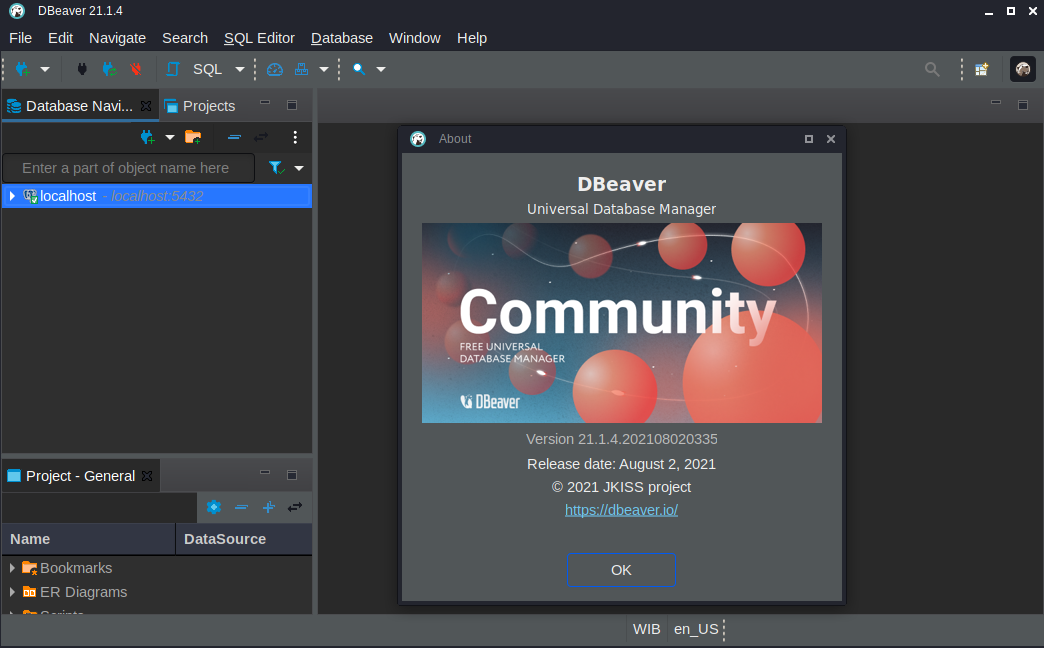This screenshot has width=1044, height=648.
Task: Create a new project folder in the navigator
Action: (193, 137)
